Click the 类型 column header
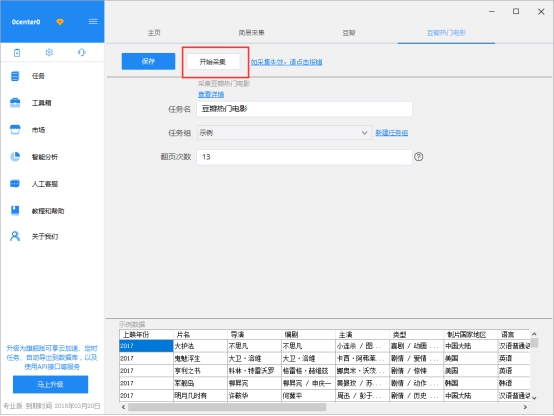Image resolution: width=554 pixels, height=416 pixels. tap(417, 334)
